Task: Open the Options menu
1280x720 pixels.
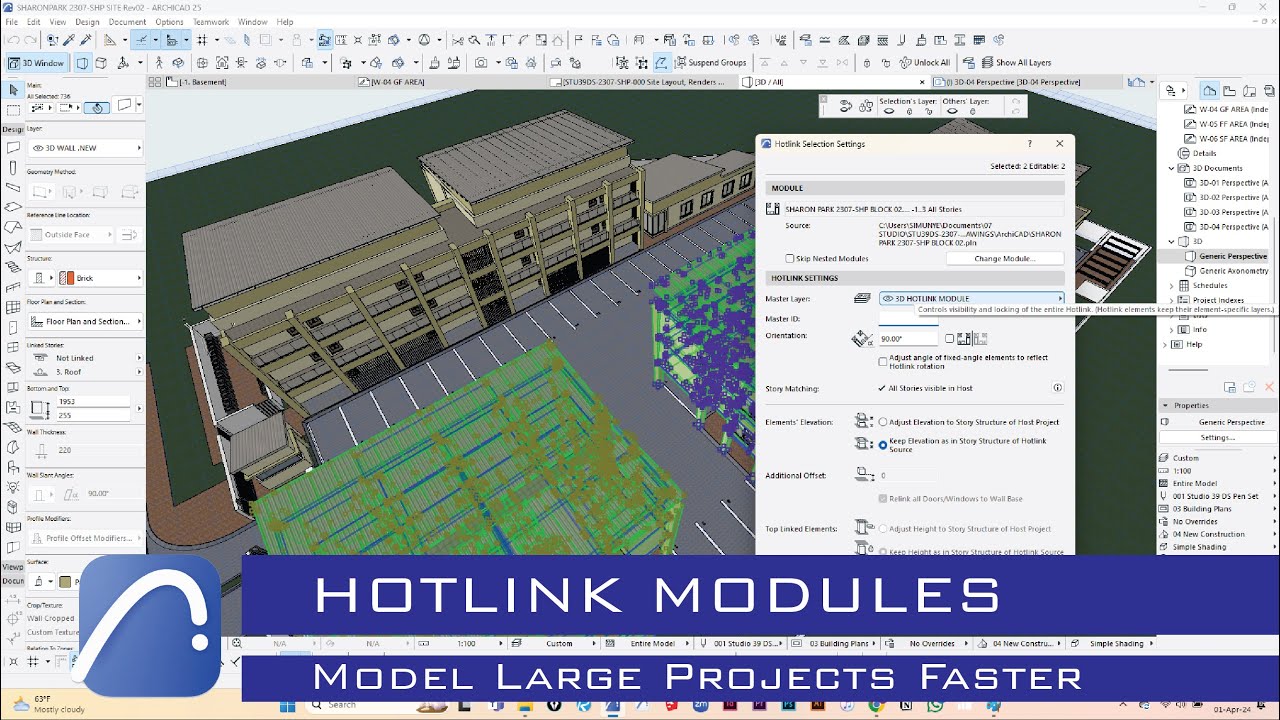Action: point(169,21)
